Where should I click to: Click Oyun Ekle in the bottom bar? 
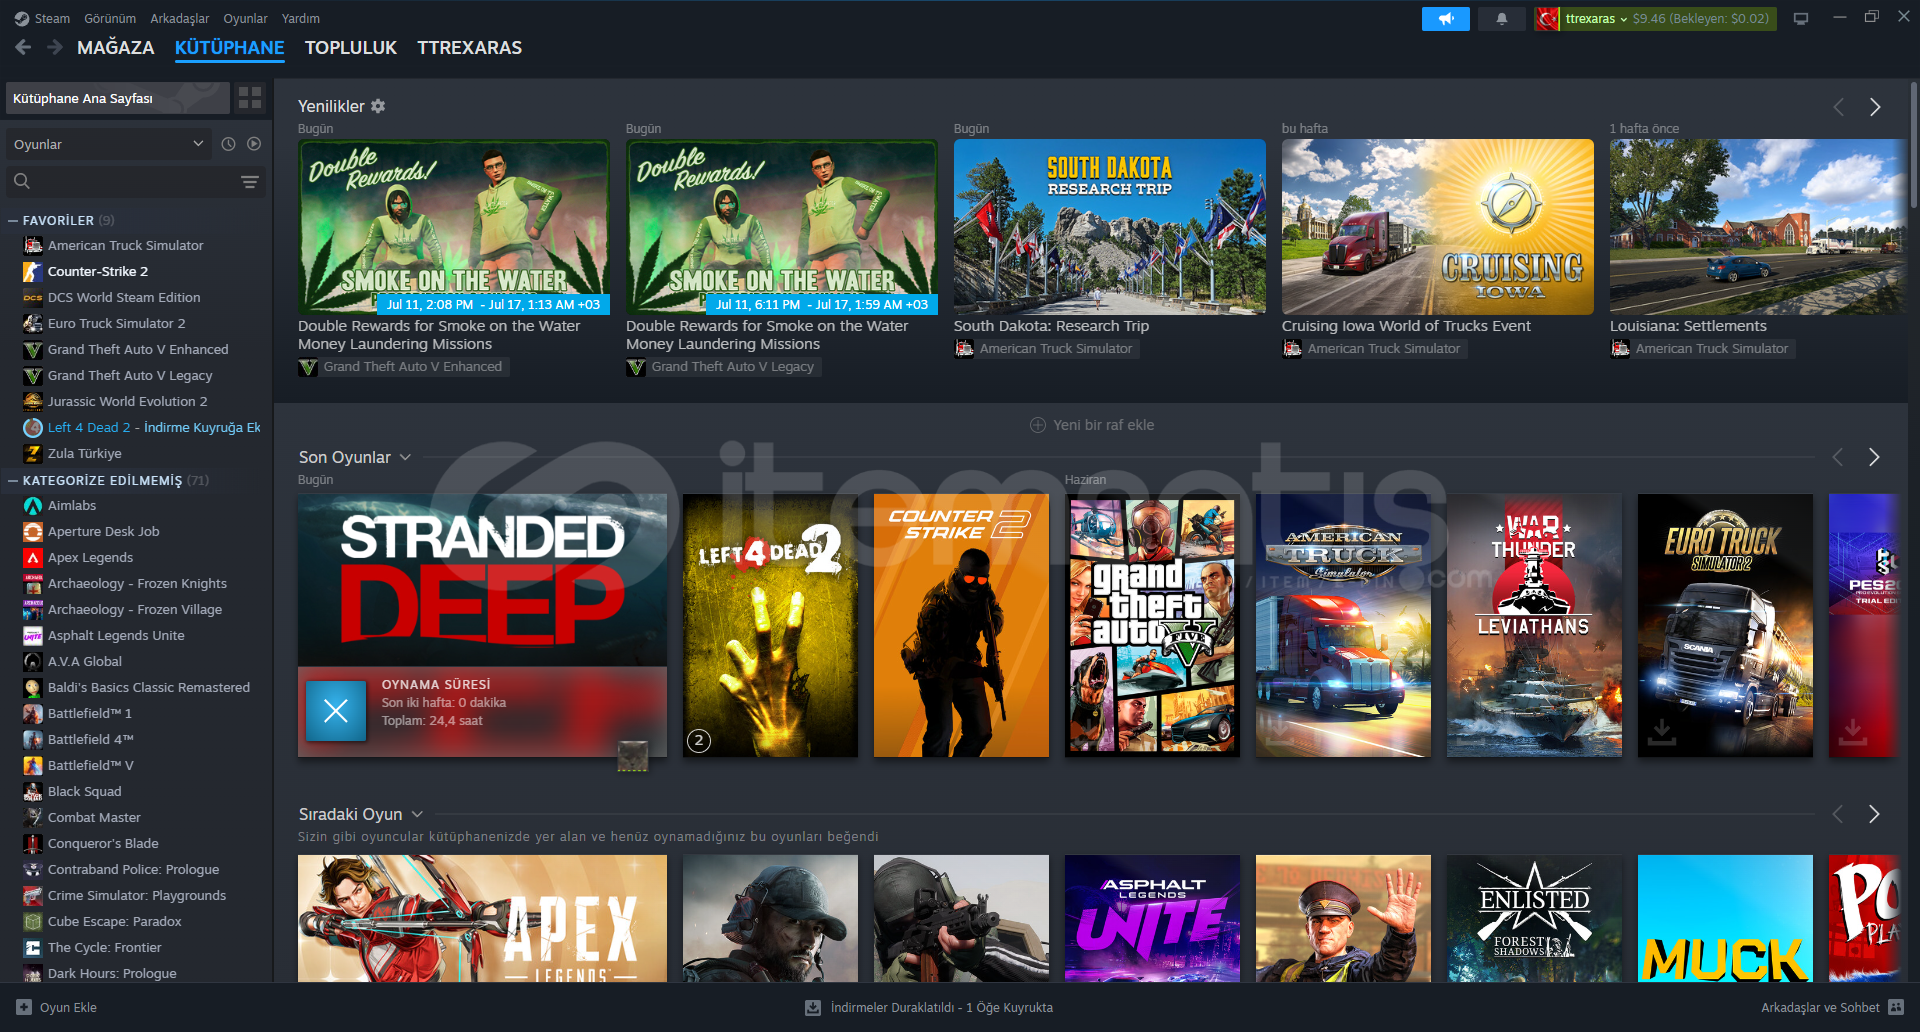68,1007
